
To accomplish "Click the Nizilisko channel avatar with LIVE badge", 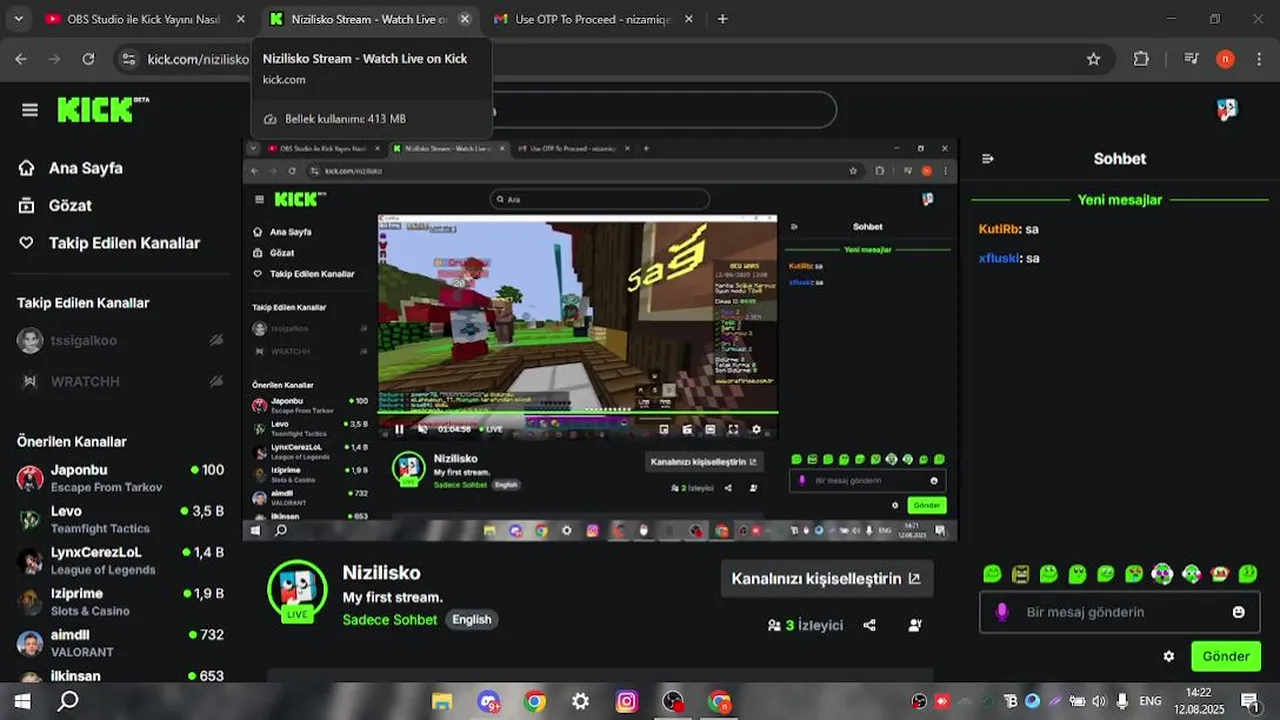I will 297,590.
